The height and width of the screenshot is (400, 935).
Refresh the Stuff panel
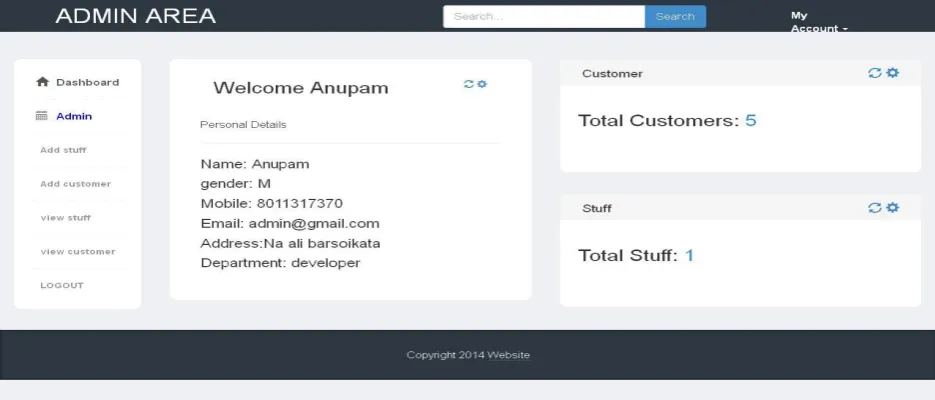pyautogui.click(x=874, y=207)
